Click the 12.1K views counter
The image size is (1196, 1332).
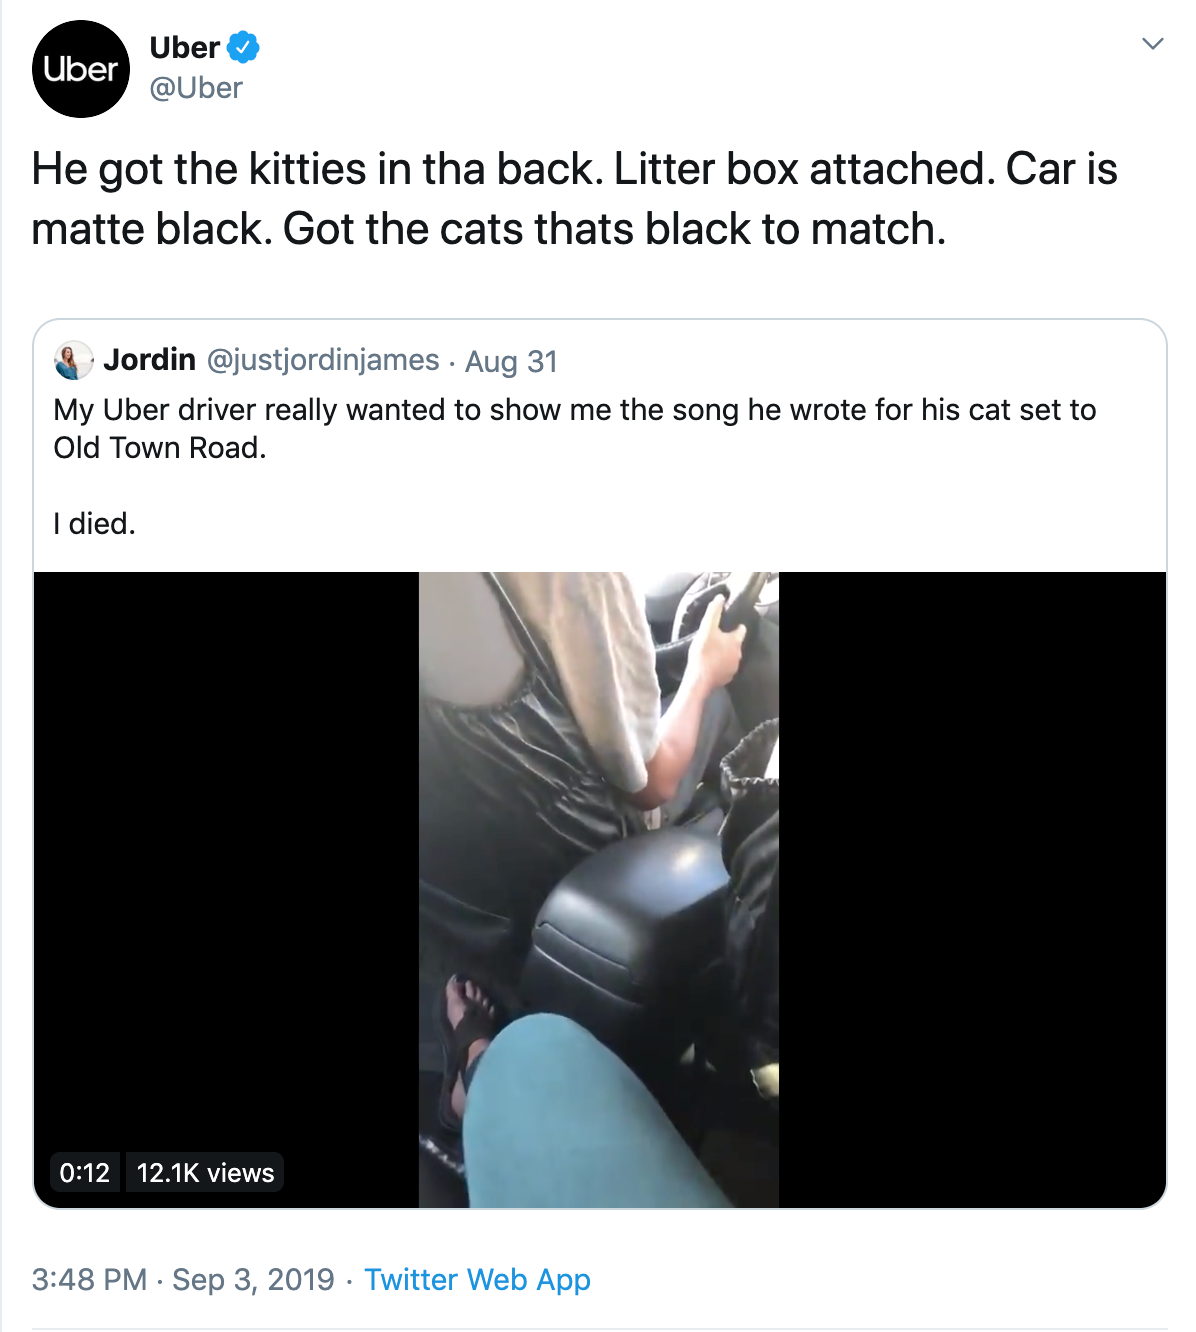(205, 1172)
